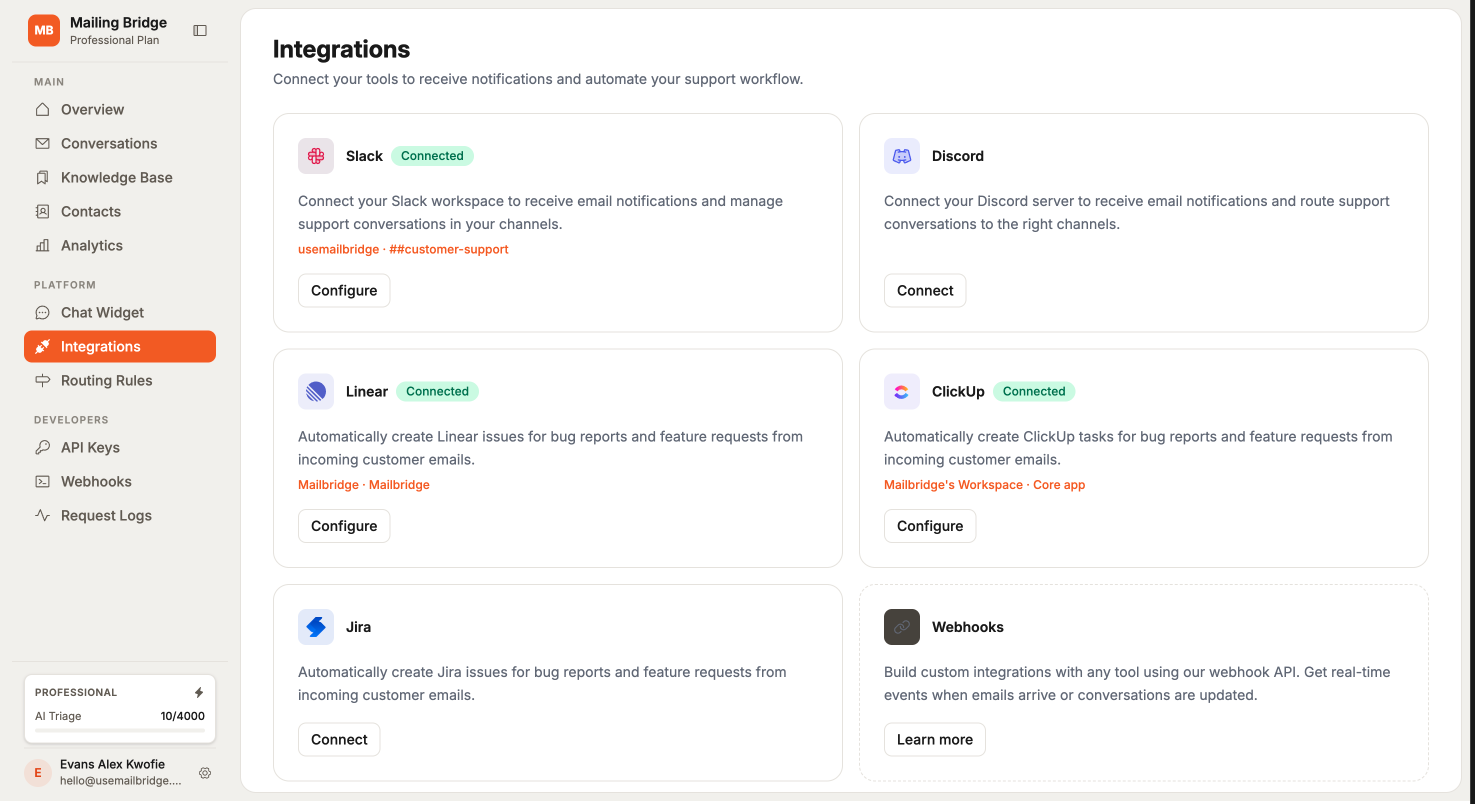Click the Webhooks terminal icon in sidebar
1475x804 pixels.
(42, 481)
